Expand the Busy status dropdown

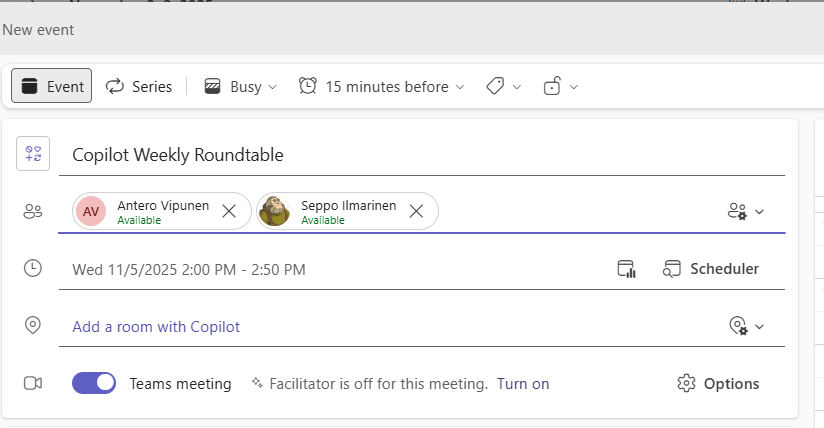tap(241, 86)
